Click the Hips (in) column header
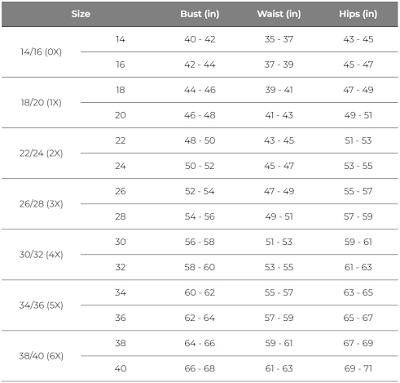The image size is (400, 383). [358, 14]
